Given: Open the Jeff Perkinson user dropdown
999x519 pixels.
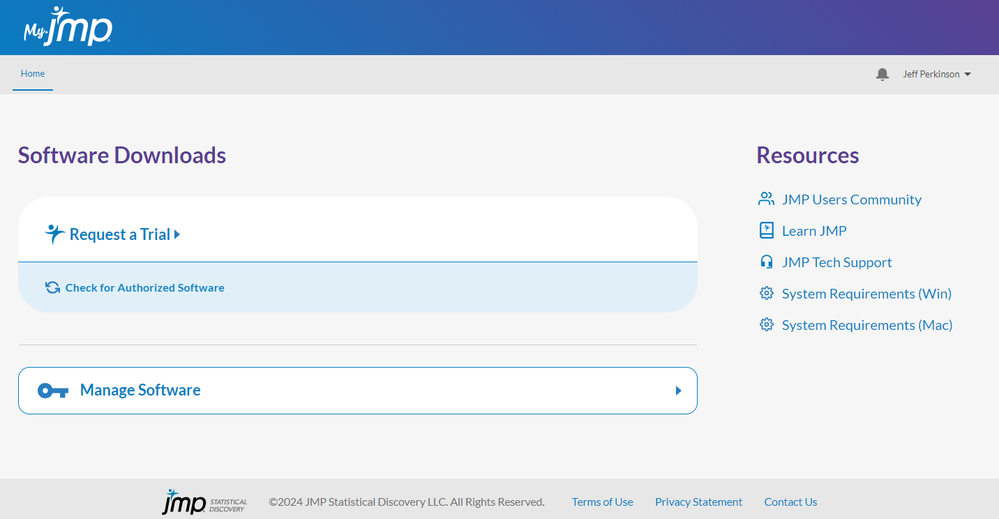Looking at the screenshot, I should coord(937,75).
